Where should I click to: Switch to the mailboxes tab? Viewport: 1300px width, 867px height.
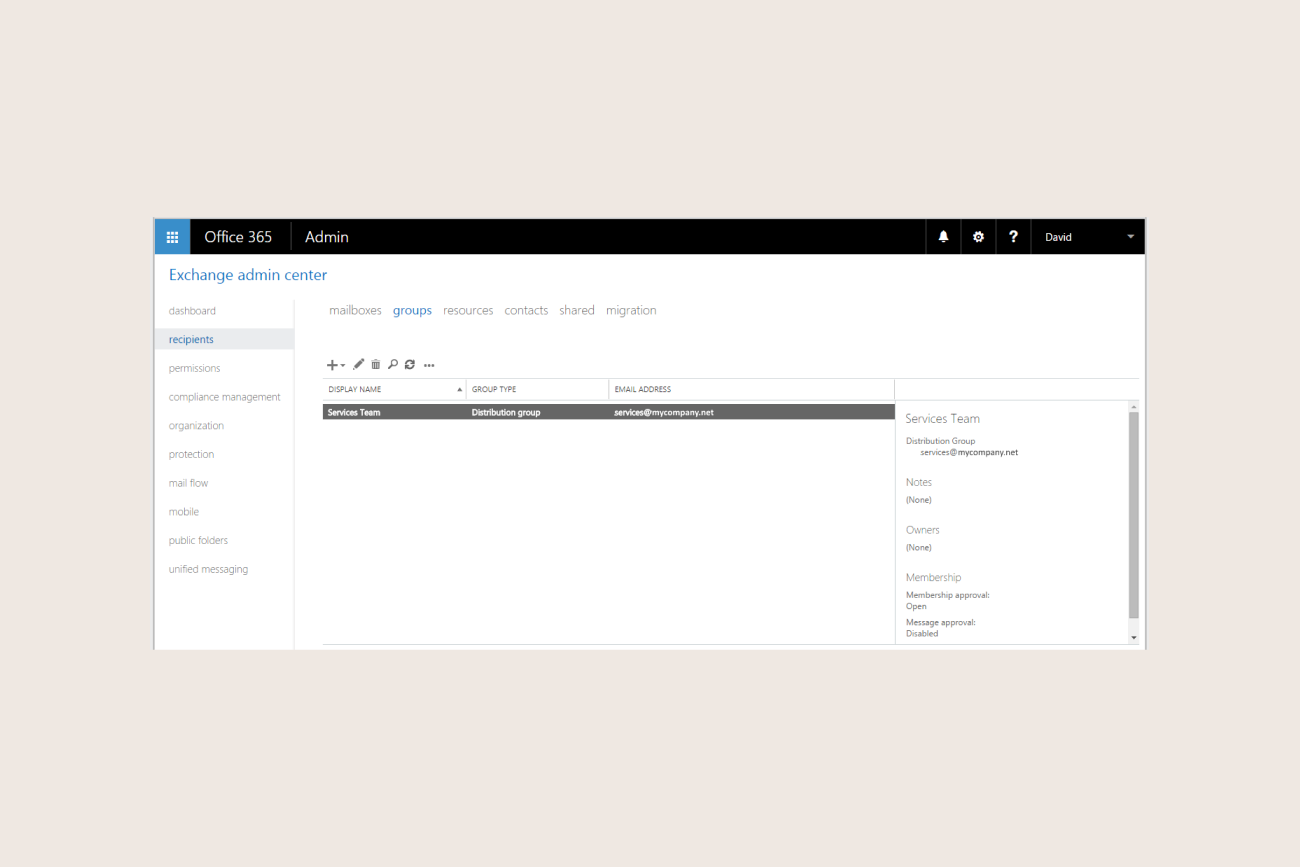[355, 311]
